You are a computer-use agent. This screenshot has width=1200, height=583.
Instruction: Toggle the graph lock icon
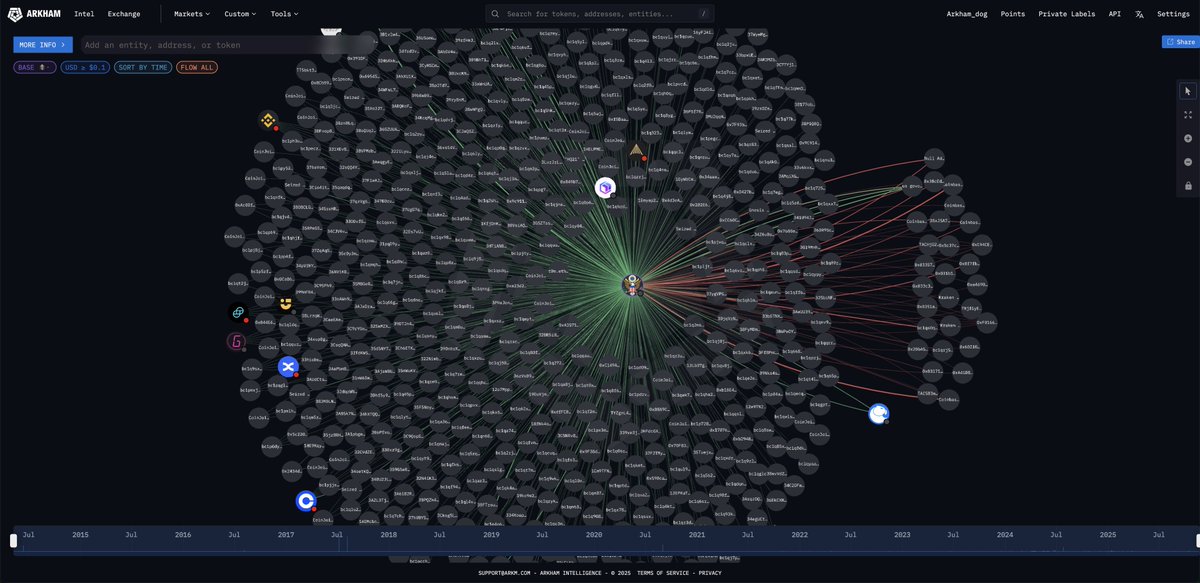[1188, 186]
